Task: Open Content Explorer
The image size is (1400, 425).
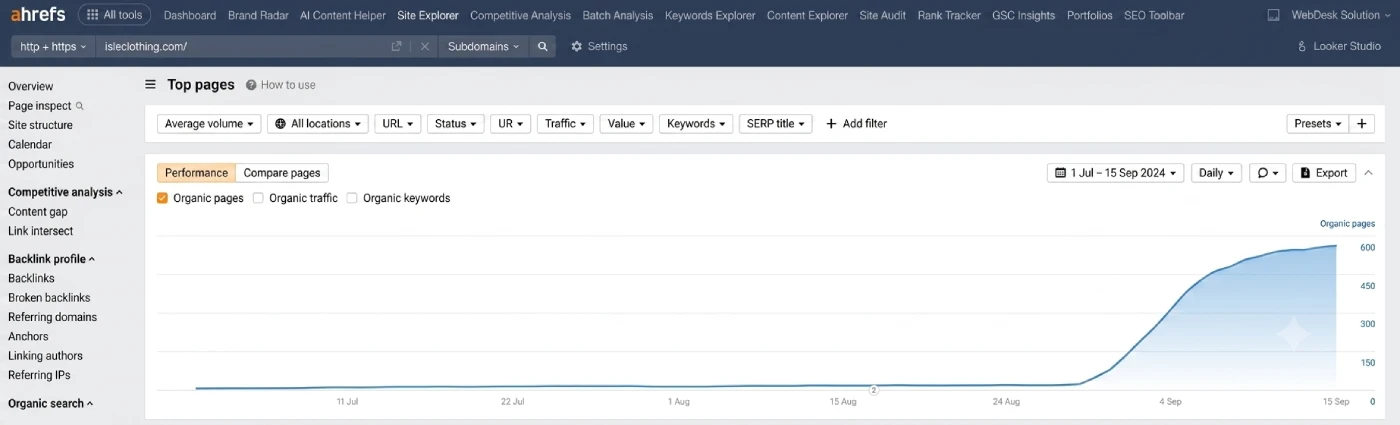Action: [x=807, y=15]
